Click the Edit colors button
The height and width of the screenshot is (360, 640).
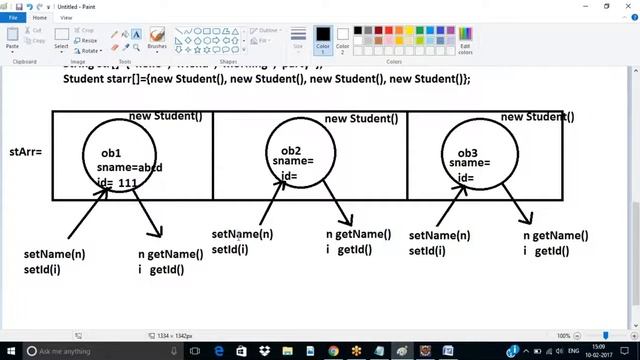[x=465, y=40]
